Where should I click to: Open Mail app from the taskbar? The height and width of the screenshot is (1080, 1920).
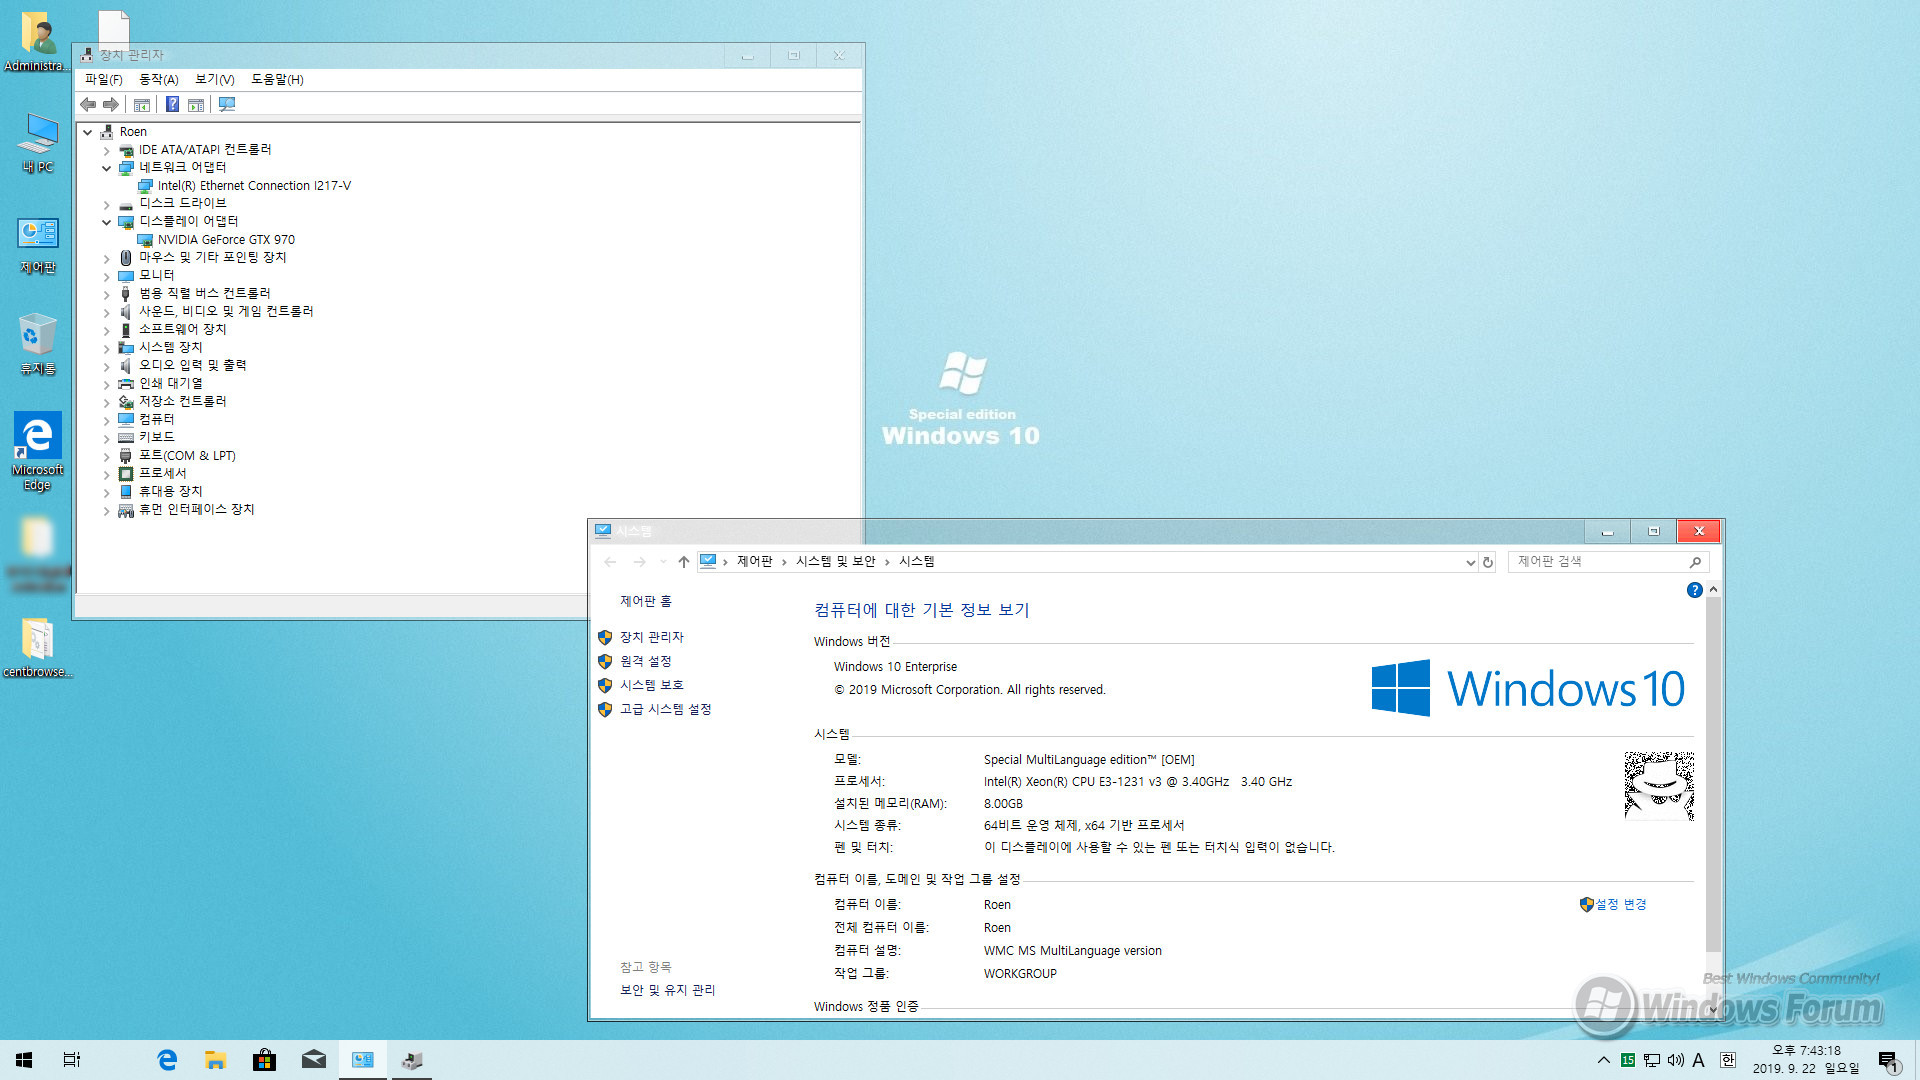(313, 1060)
